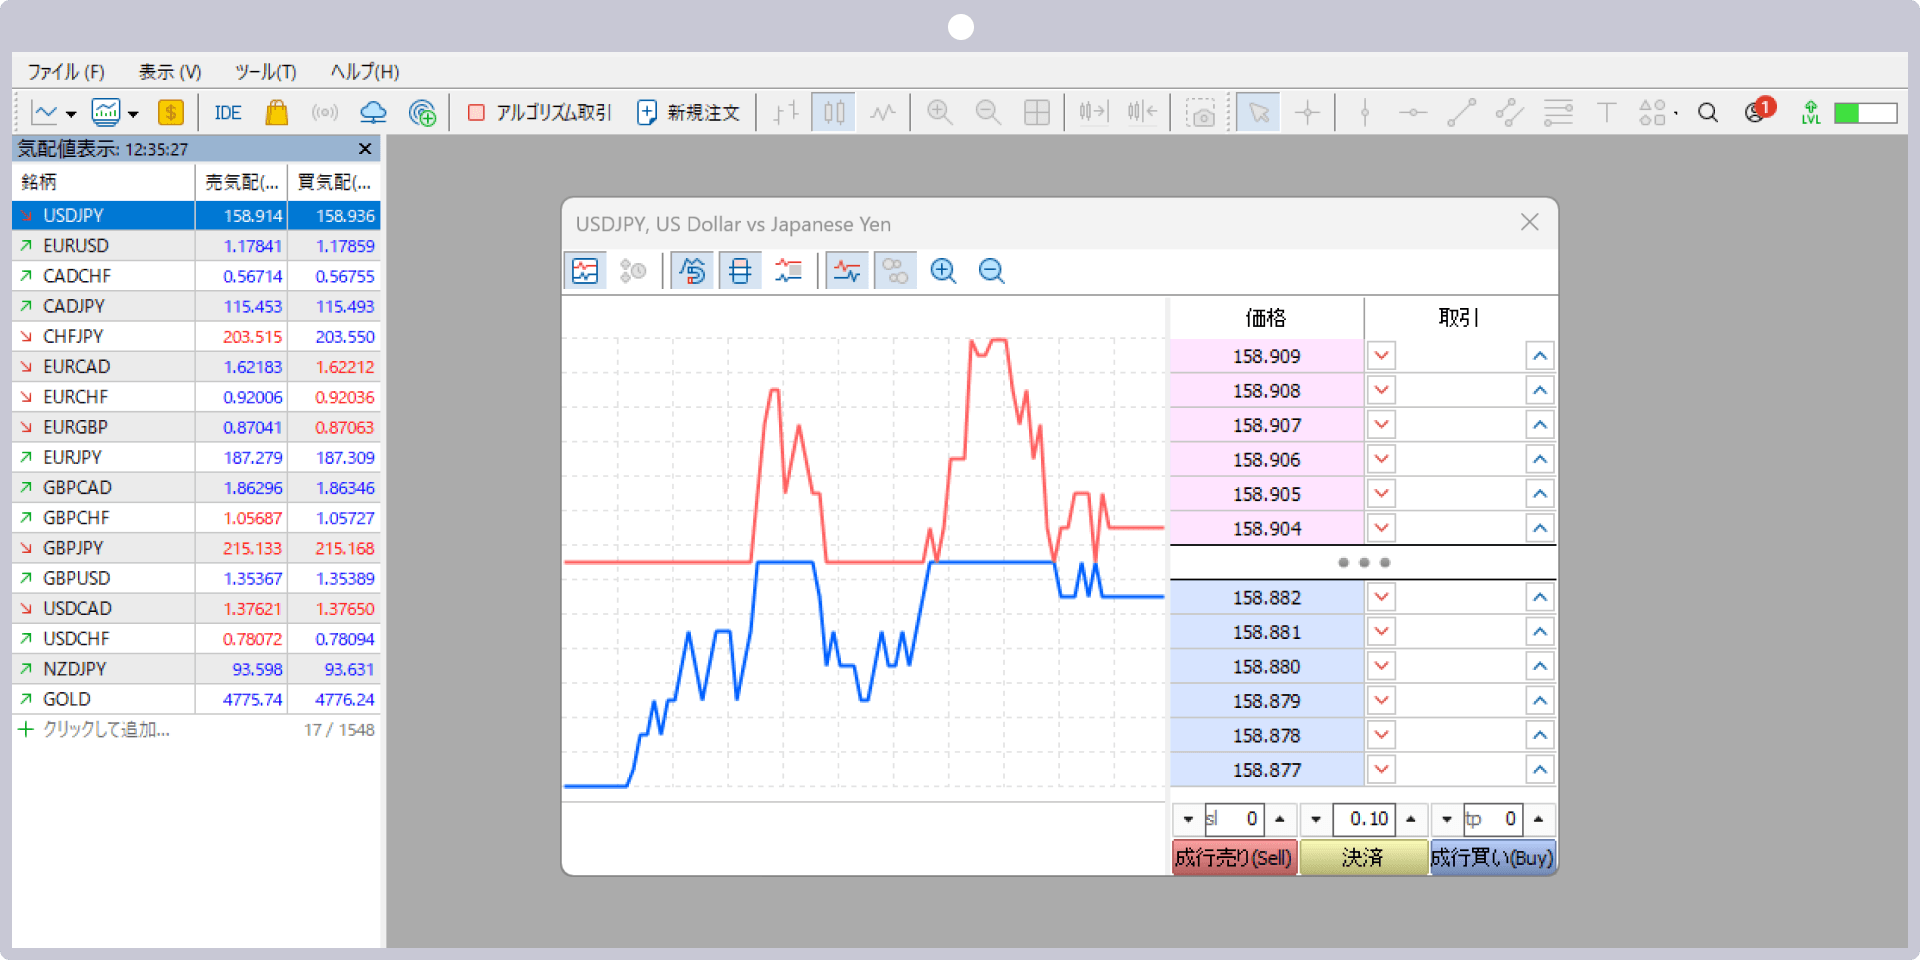Image resolution: width=1920 pixels, height=960 pixels.
Task: Open the volume 0.10 dropdown arrow
Action: pyautogui.click(x=1316, y=820)
